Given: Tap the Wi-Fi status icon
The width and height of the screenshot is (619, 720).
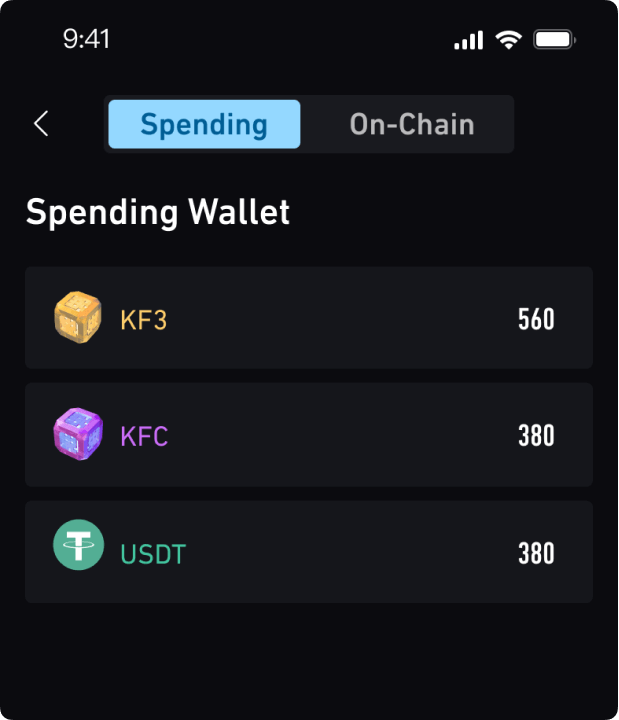Looking at the screenshot, I should click(509, 40).
